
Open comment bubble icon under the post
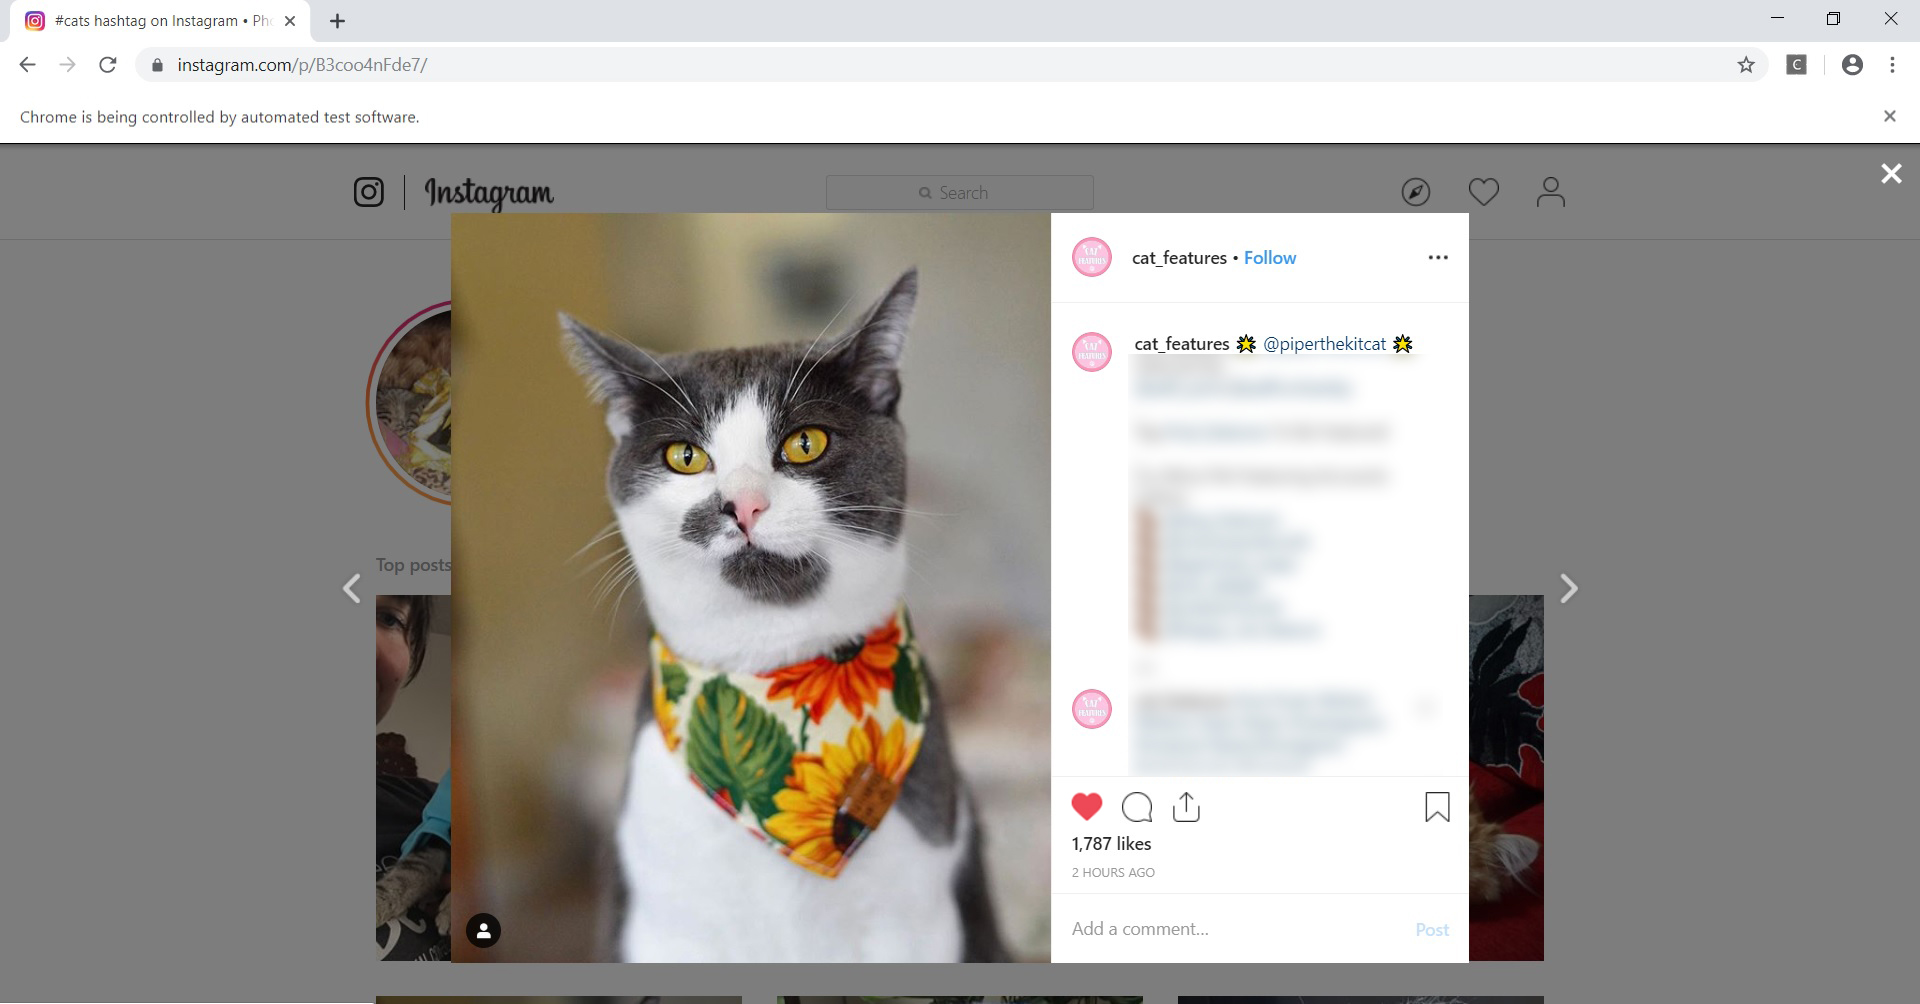tap(1137, 807)
